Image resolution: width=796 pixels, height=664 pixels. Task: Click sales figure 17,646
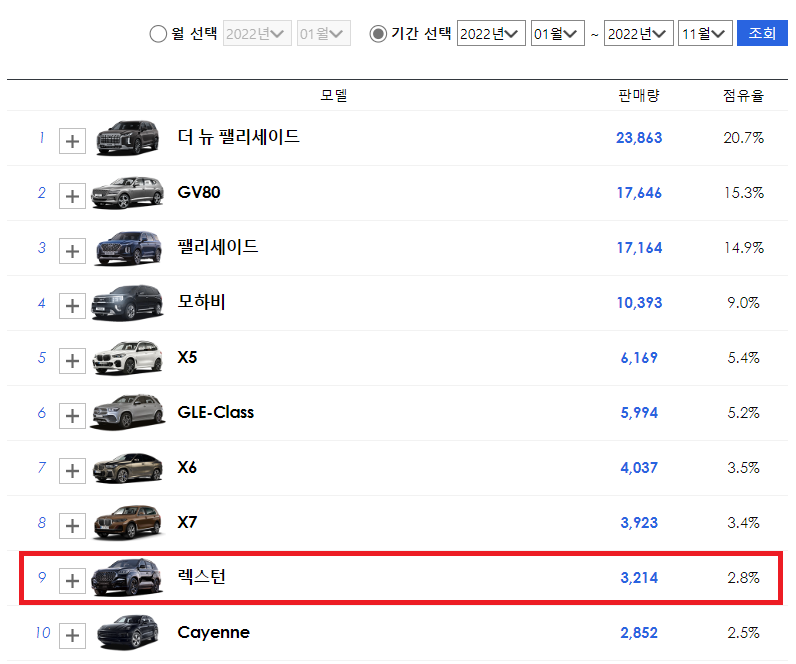pyautogui.click(x=639, y=193)
